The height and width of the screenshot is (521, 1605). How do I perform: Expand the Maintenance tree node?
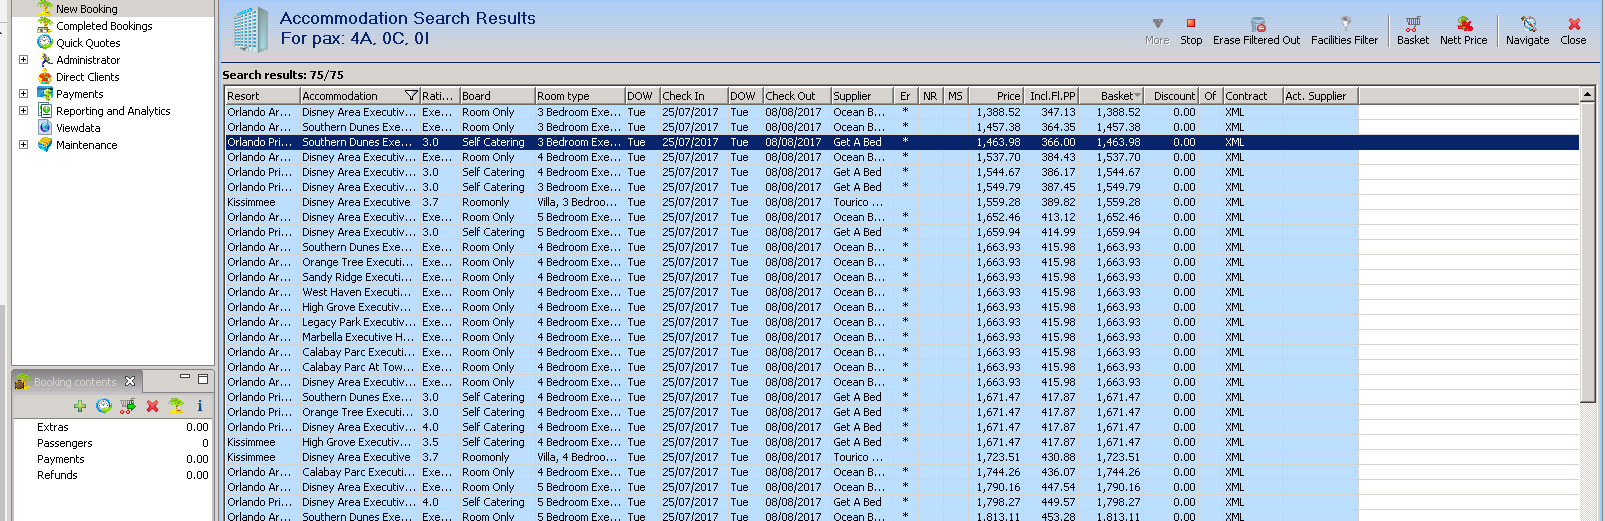tap(23, 145)
